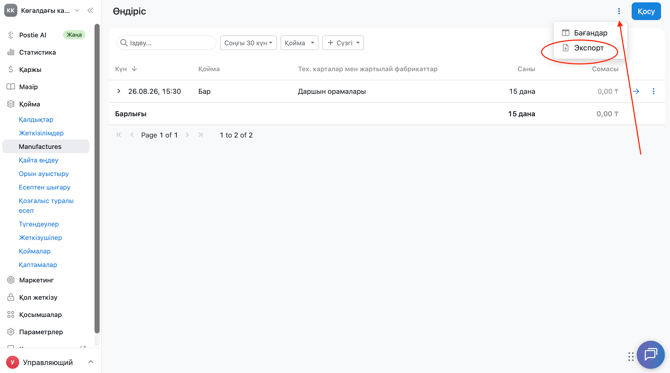The image size is (670, 373).
Task: Open the Сүзгі add-filter dropdown
Action: (x=343, y=43)
